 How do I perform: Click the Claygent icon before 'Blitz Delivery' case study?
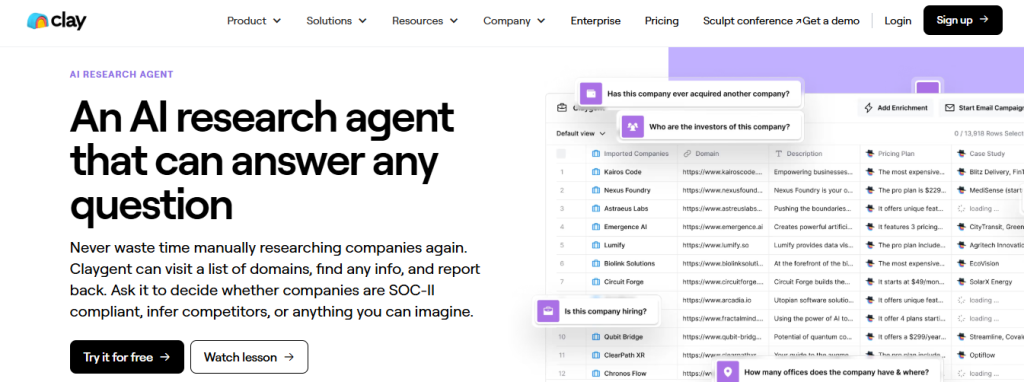(961, 172)
